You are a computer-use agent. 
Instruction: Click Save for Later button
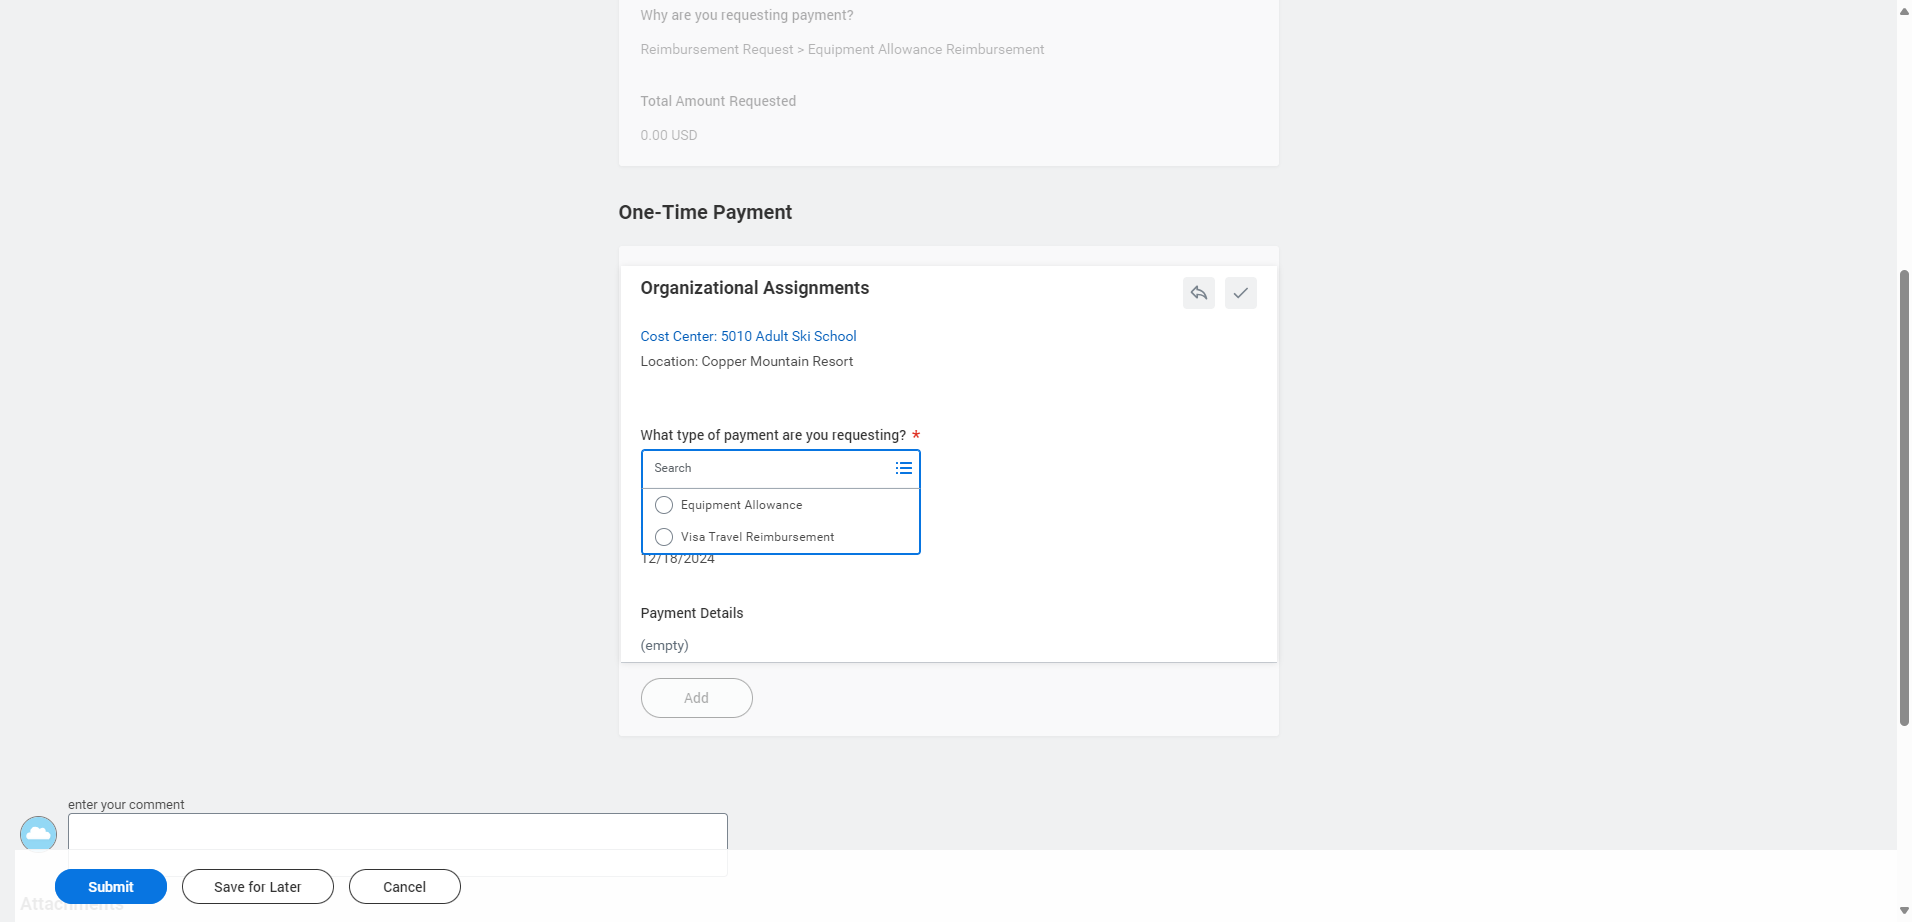(x=258, y=887)
